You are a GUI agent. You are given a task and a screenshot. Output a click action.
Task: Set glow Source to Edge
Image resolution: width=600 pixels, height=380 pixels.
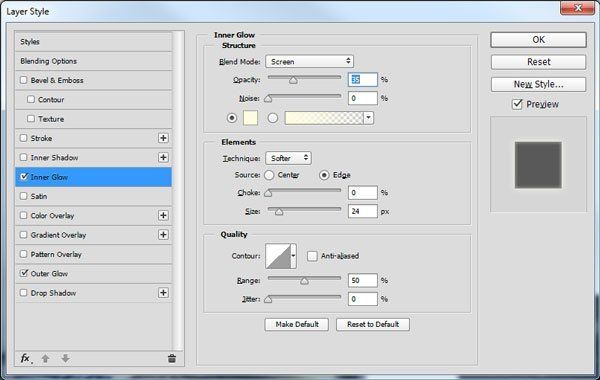click(x=324, y=175)
